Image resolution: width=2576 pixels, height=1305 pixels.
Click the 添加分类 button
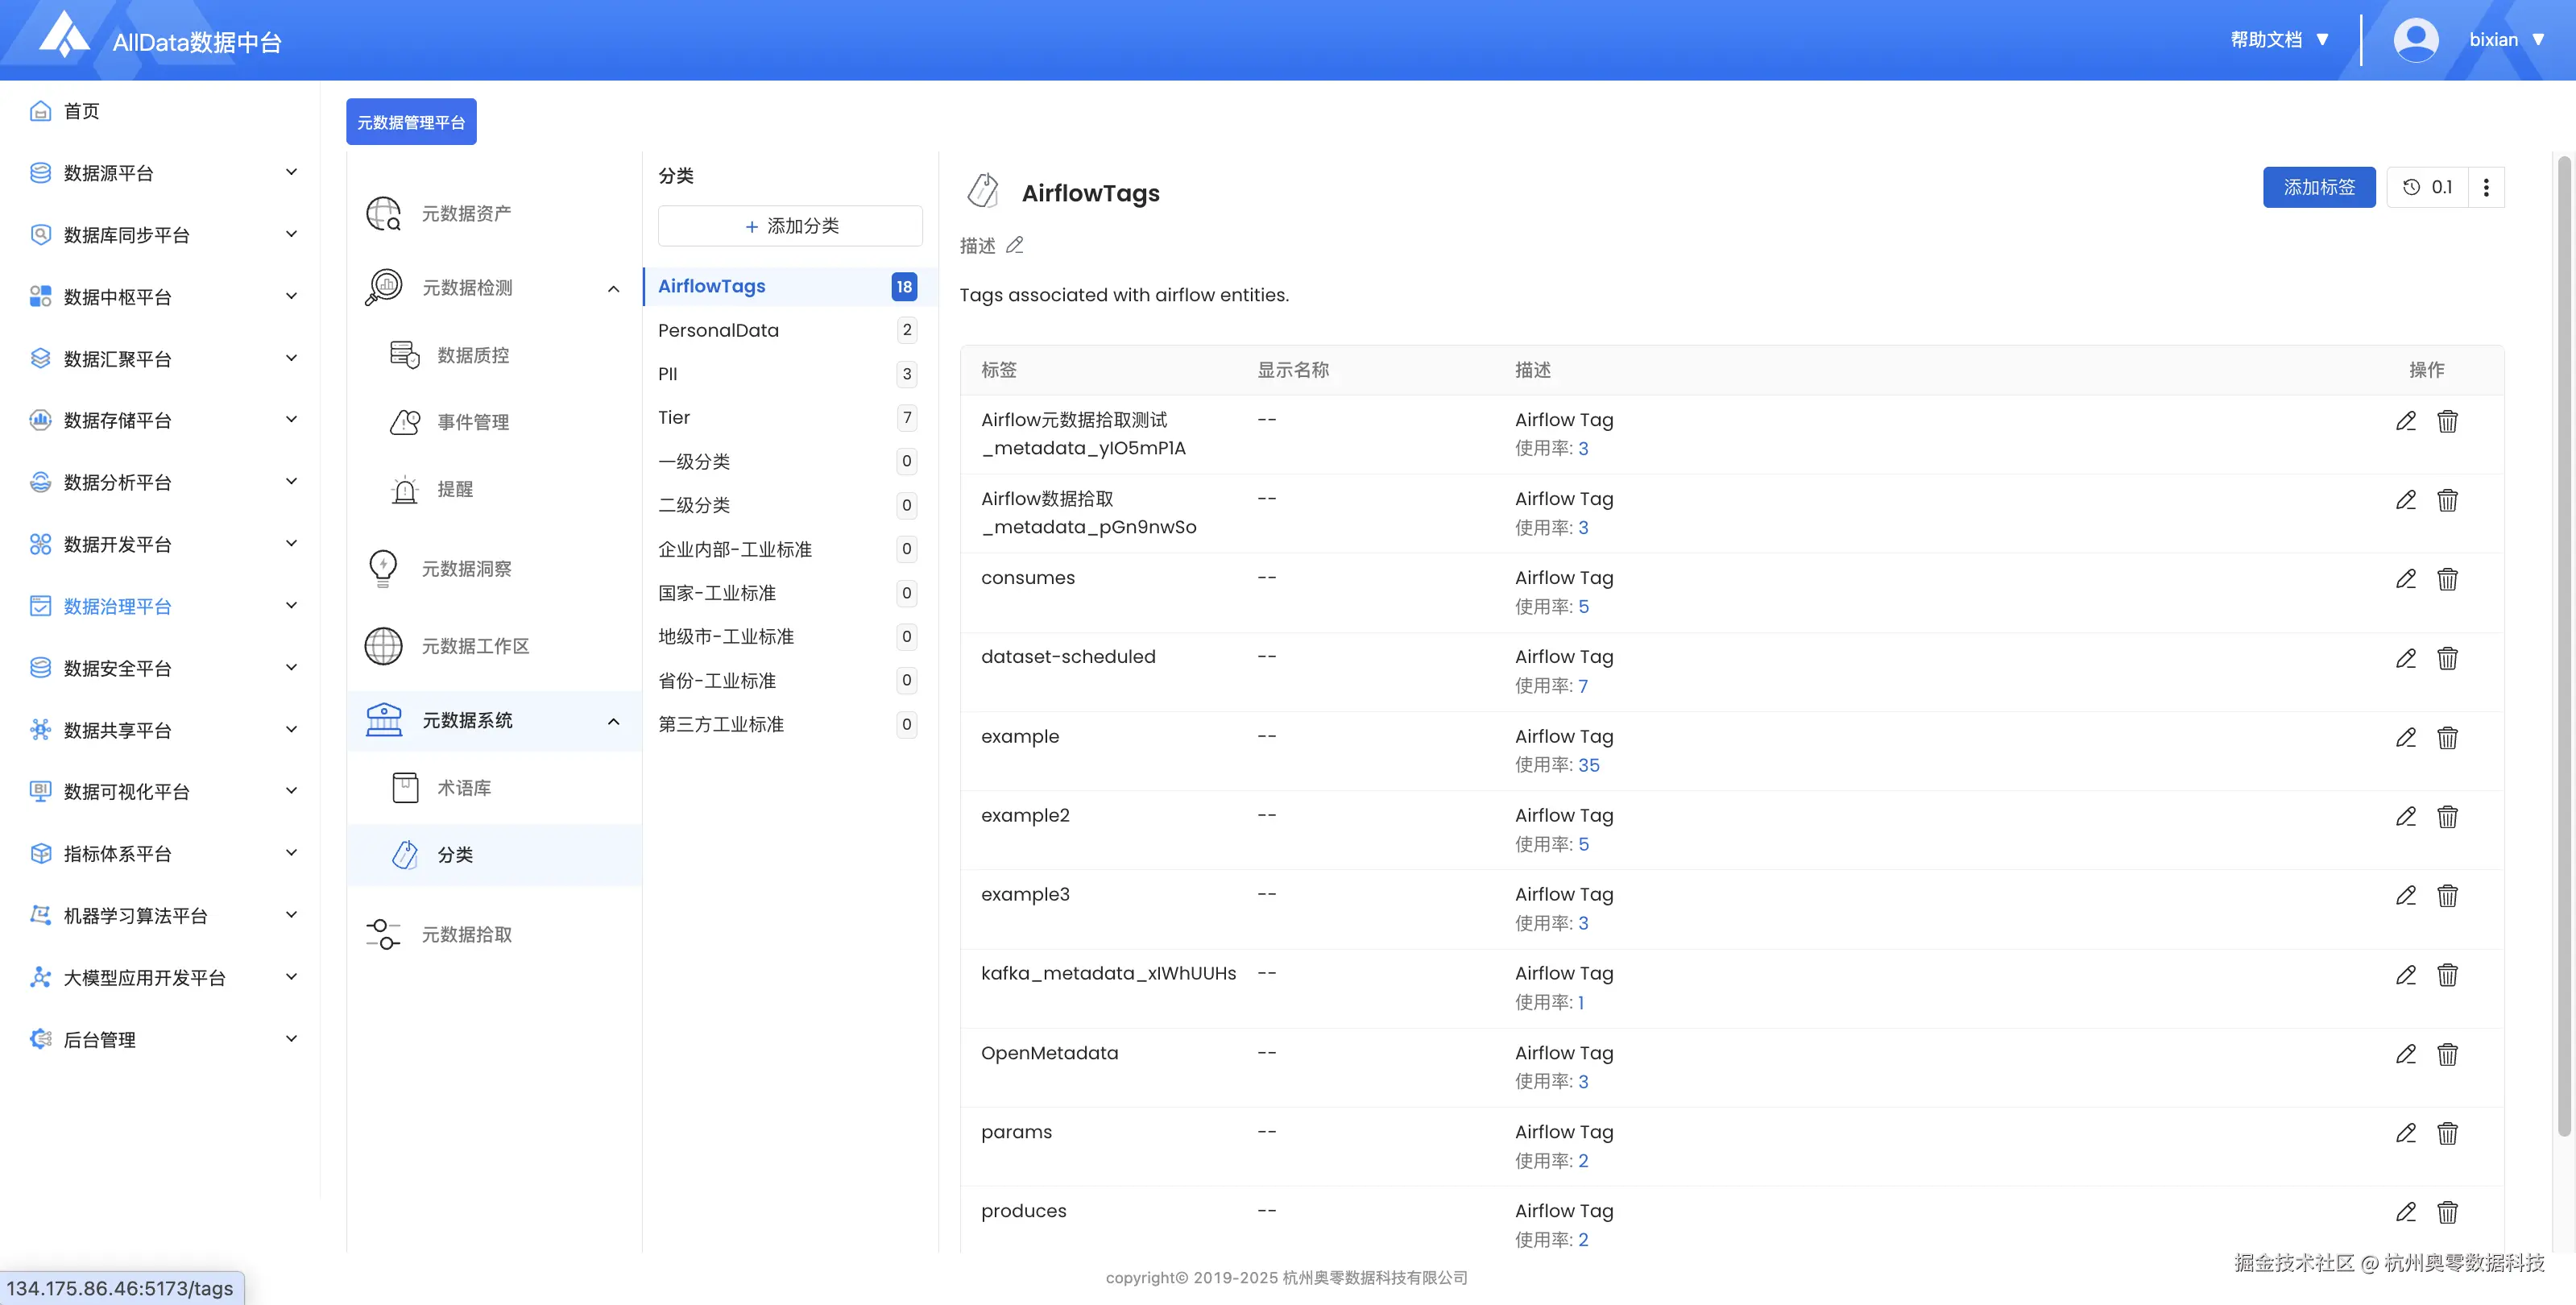[x=789, y=226]
